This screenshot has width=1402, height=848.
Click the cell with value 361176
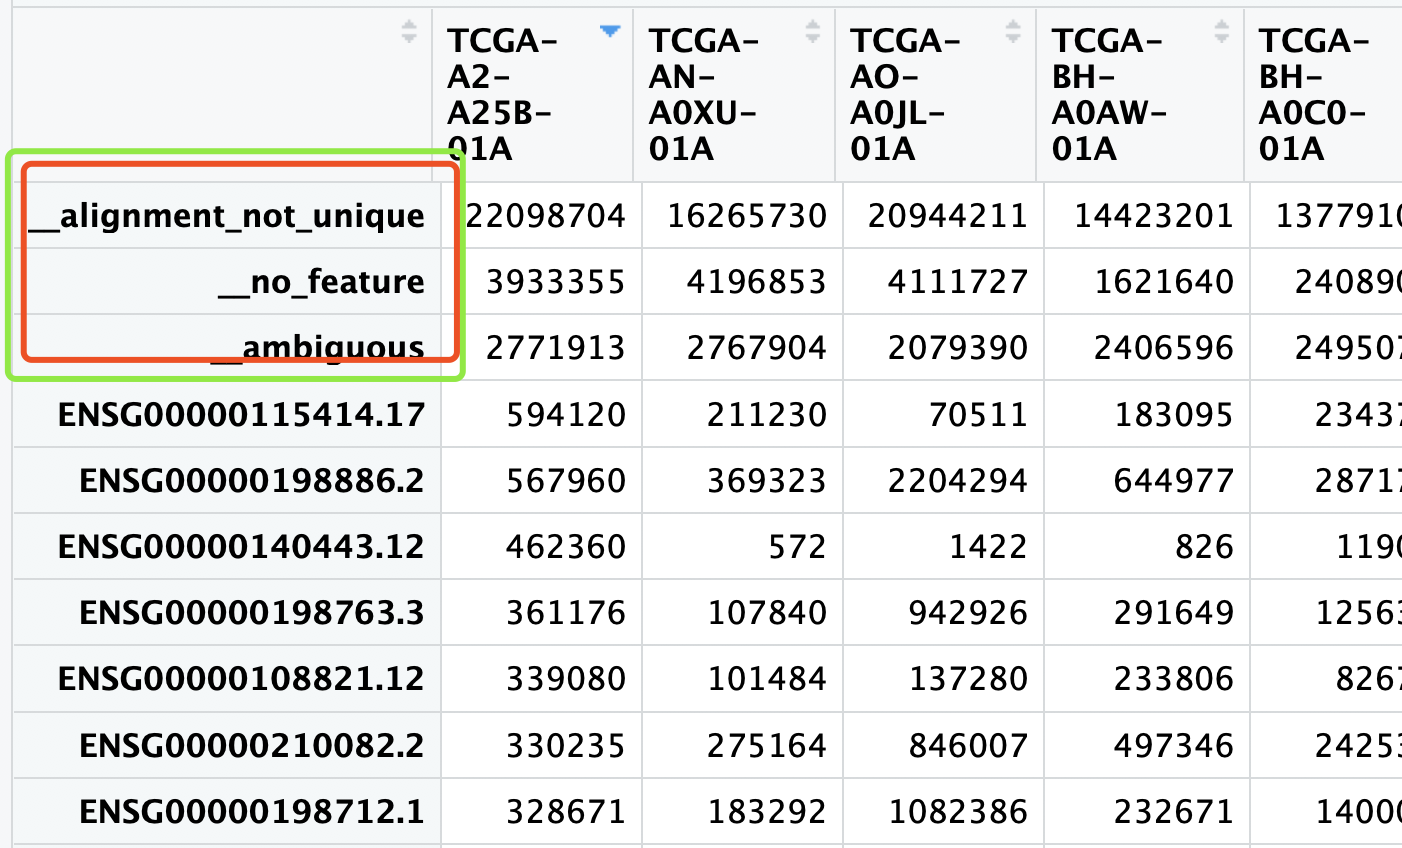click(541, 612)
